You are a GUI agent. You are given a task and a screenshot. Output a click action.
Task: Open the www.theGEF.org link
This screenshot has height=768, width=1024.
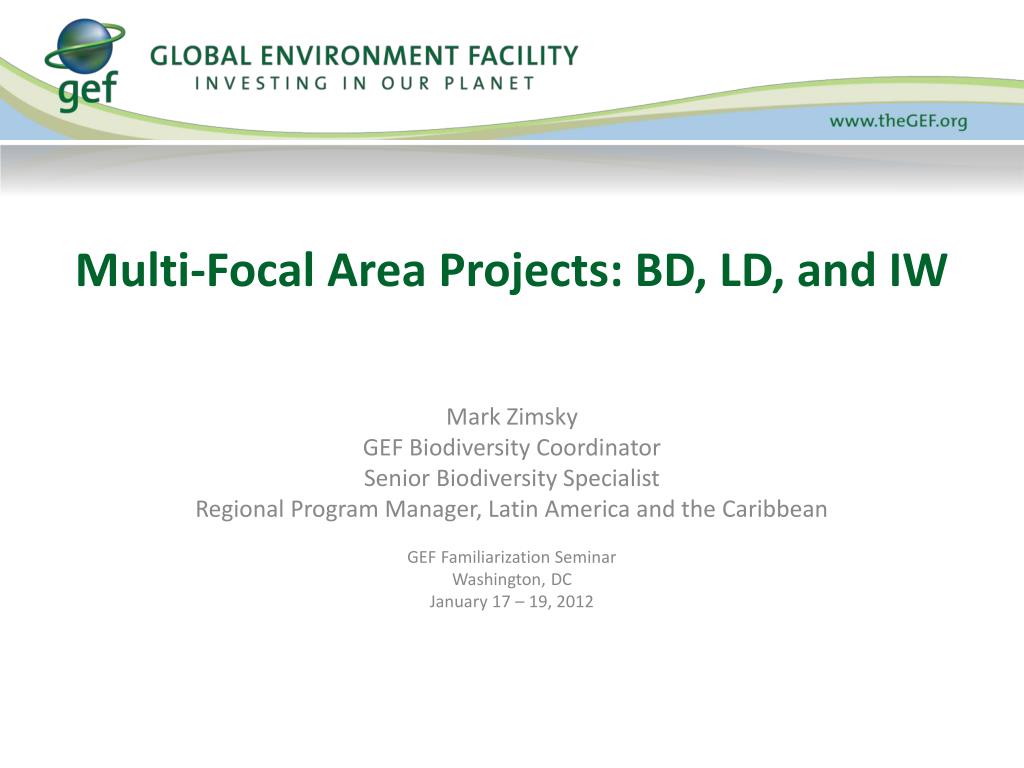pos(898,121)
